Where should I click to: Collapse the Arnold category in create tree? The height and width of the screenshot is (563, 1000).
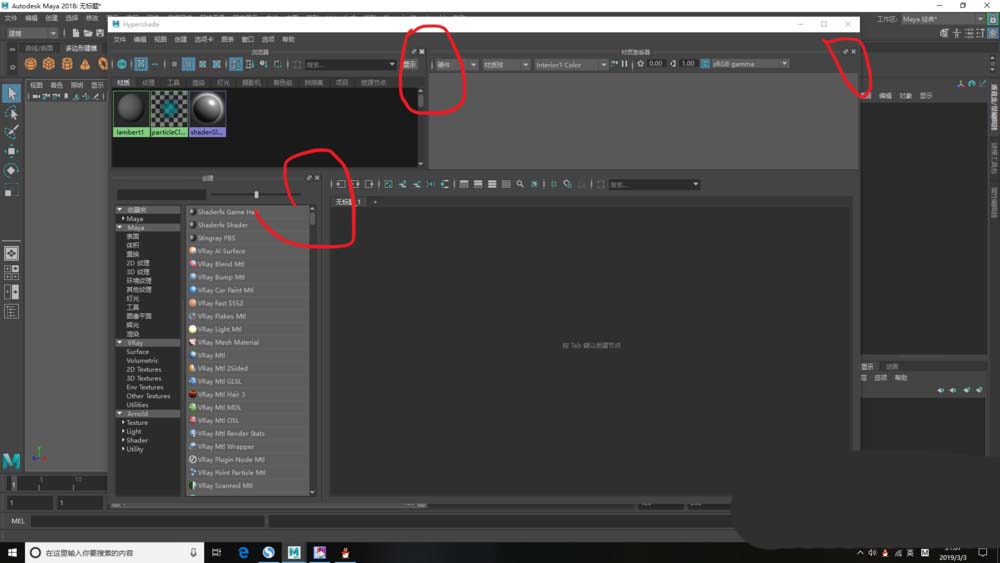pyautogui.click(x=119, y=414)
